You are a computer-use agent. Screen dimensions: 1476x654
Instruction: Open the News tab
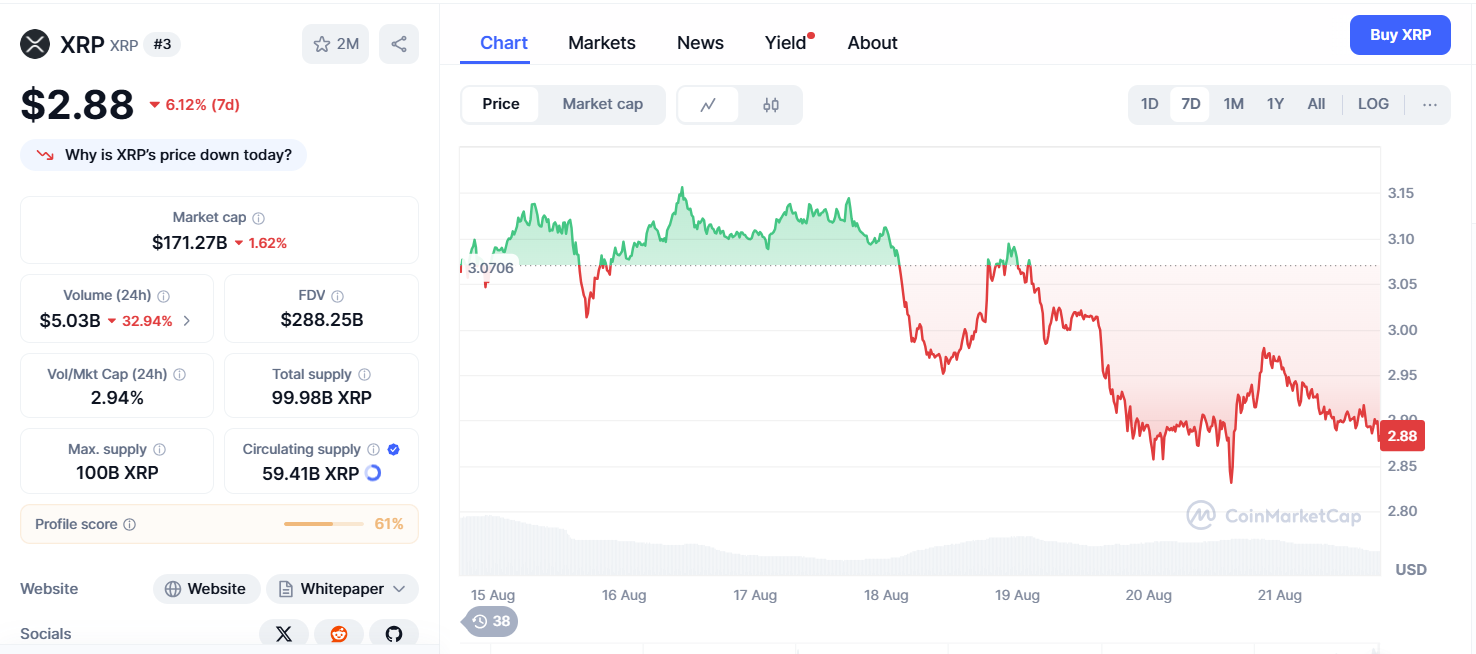click(x=699, y=42)
